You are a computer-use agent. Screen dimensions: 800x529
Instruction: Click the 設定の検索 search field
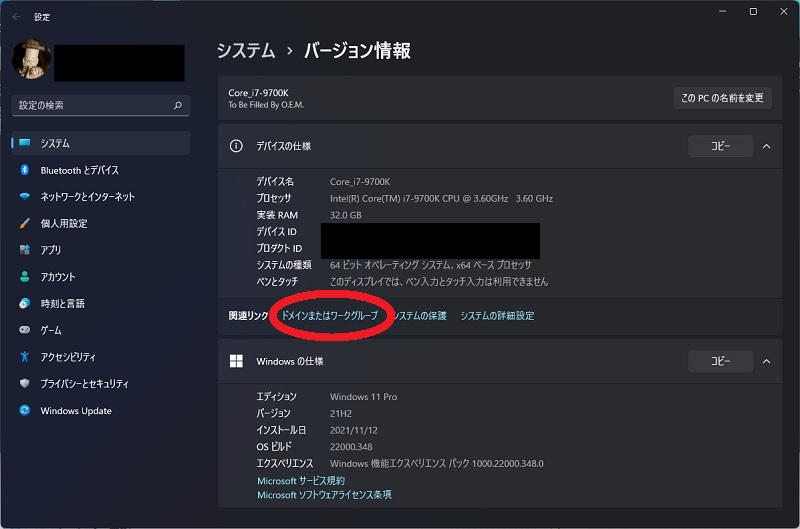[x=101, y=106]
